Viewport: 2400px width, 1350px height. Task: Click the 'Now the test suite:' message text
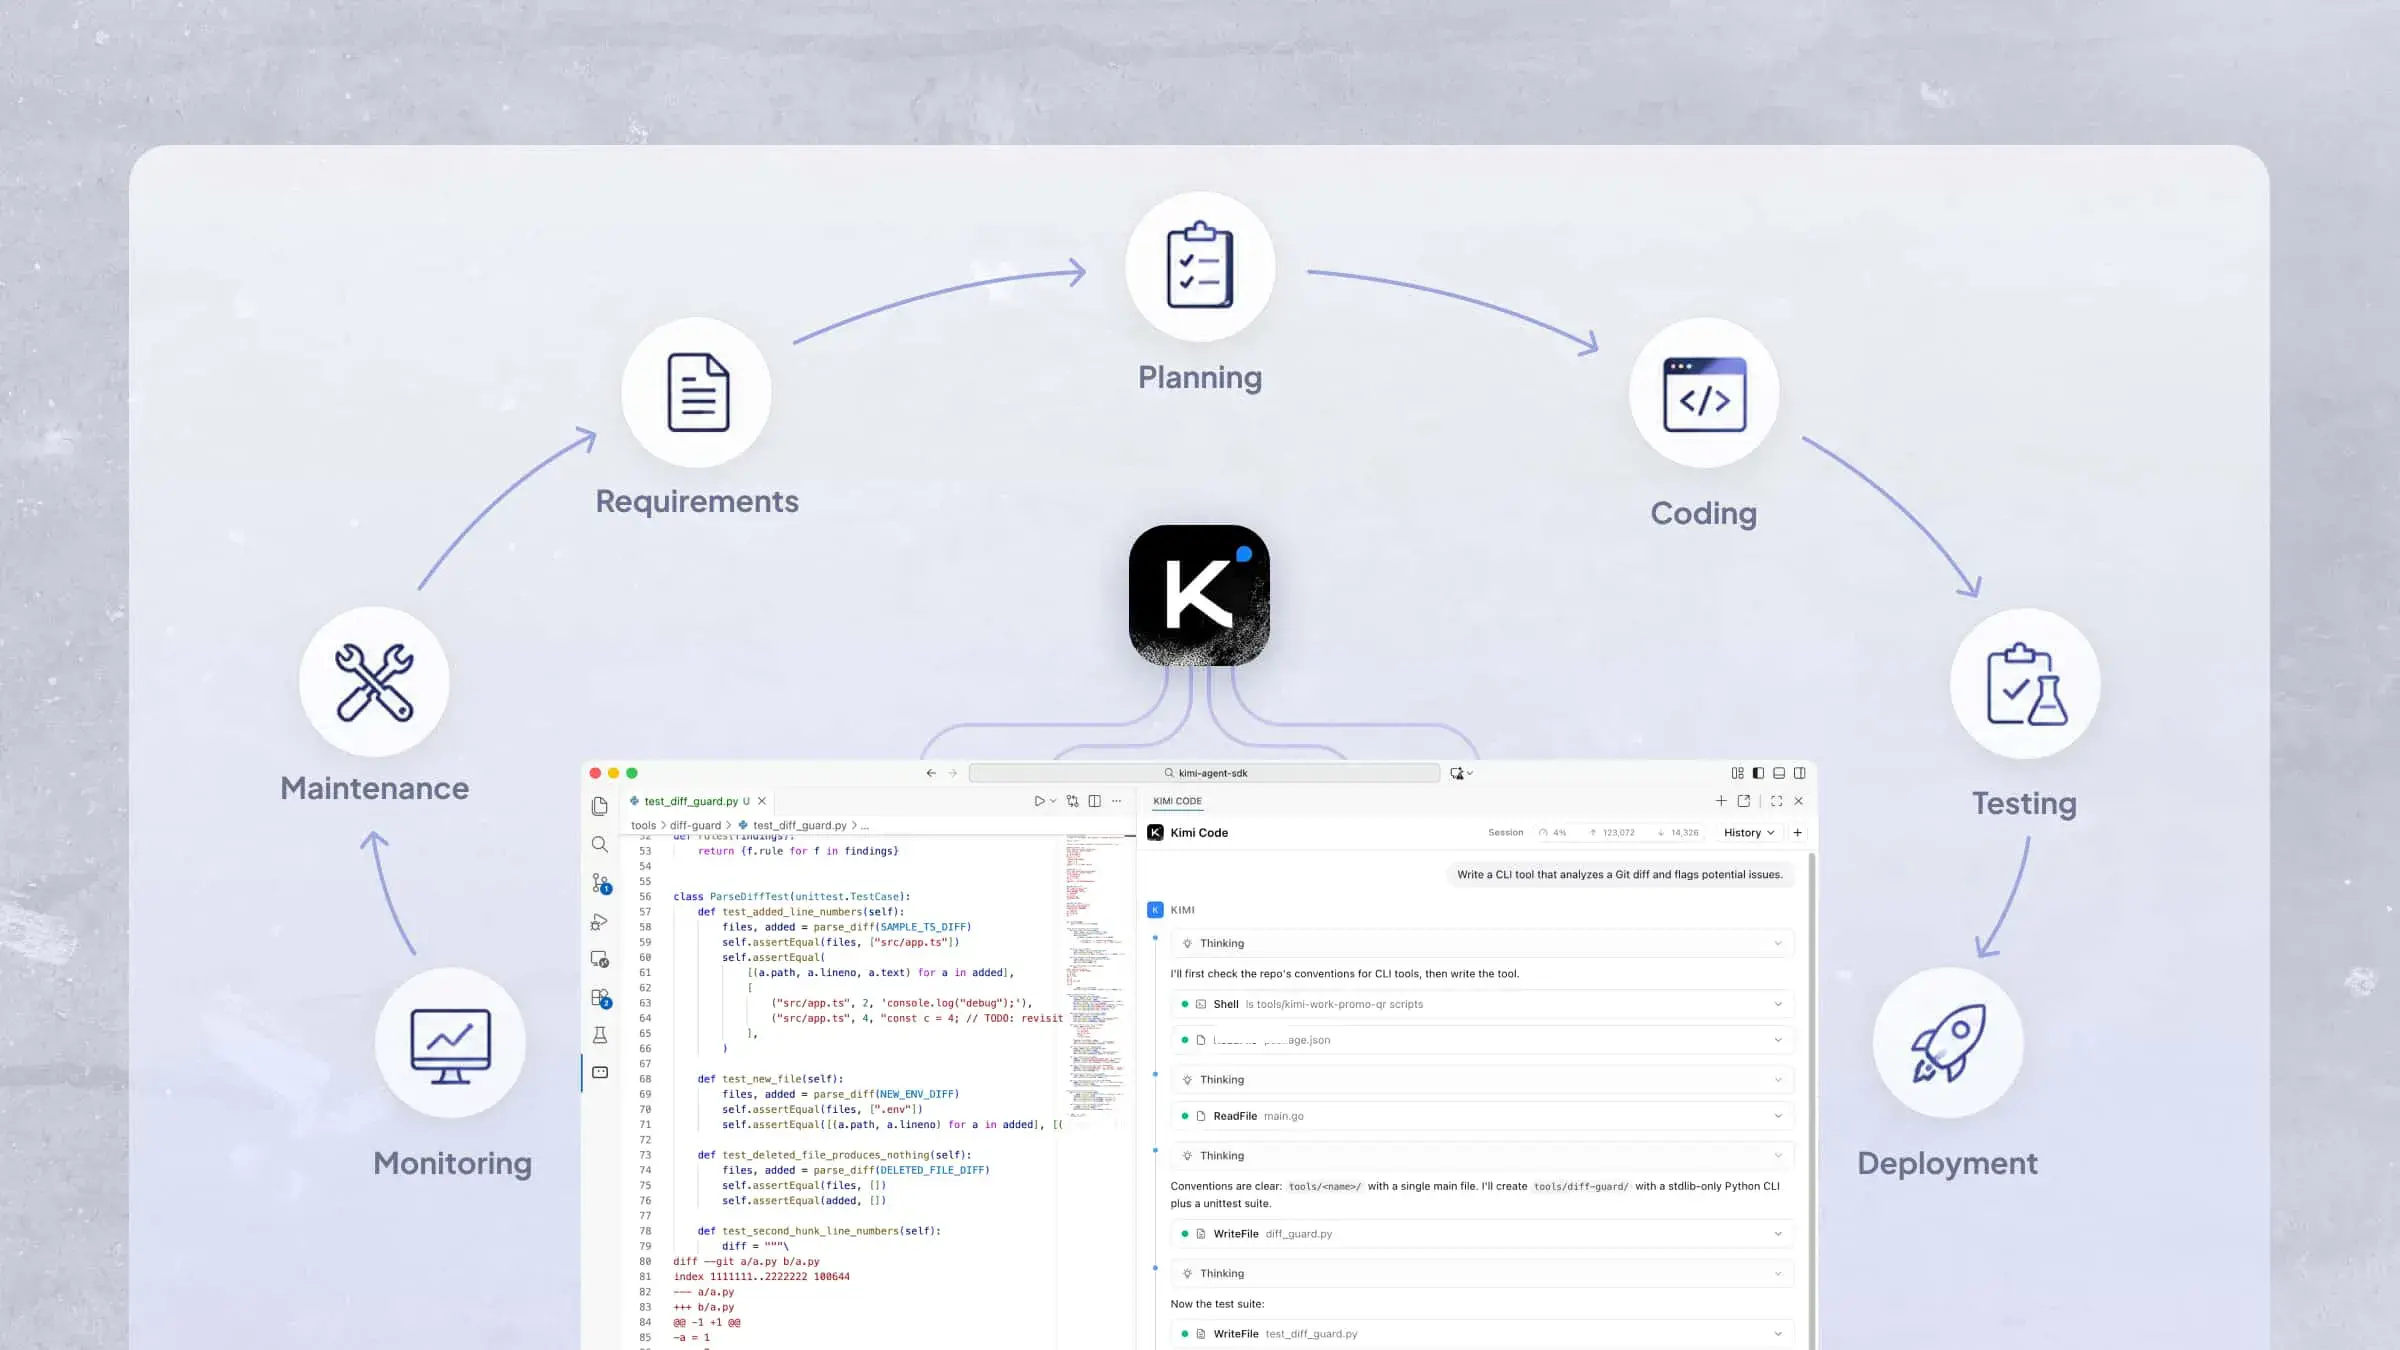pyautogui.click(x=1217, y=1304)
